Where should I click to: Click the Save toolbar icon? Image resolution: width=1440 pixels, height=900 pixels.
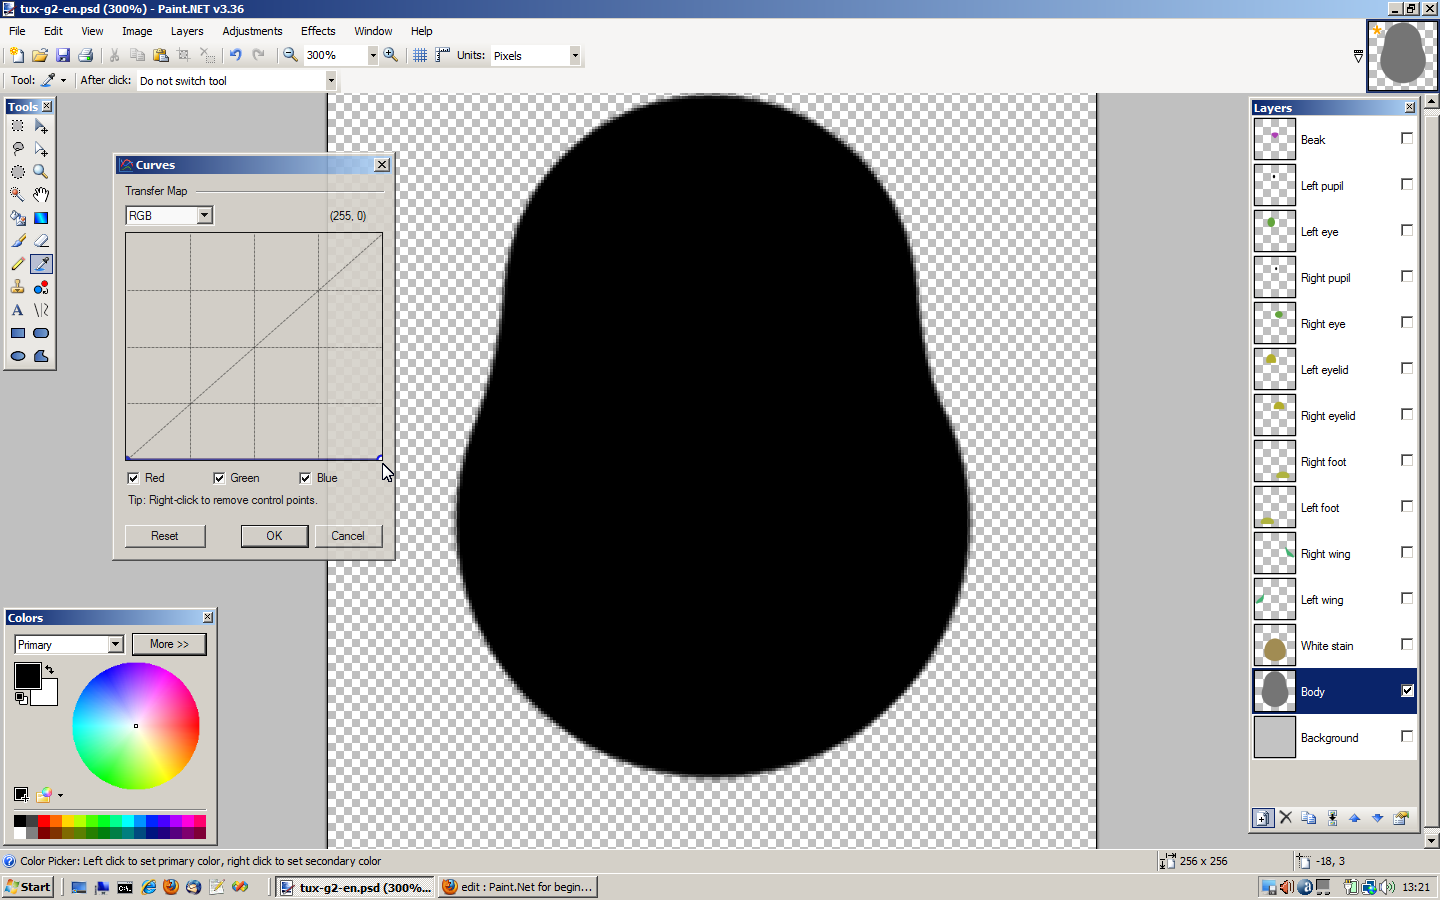[63, 55]
